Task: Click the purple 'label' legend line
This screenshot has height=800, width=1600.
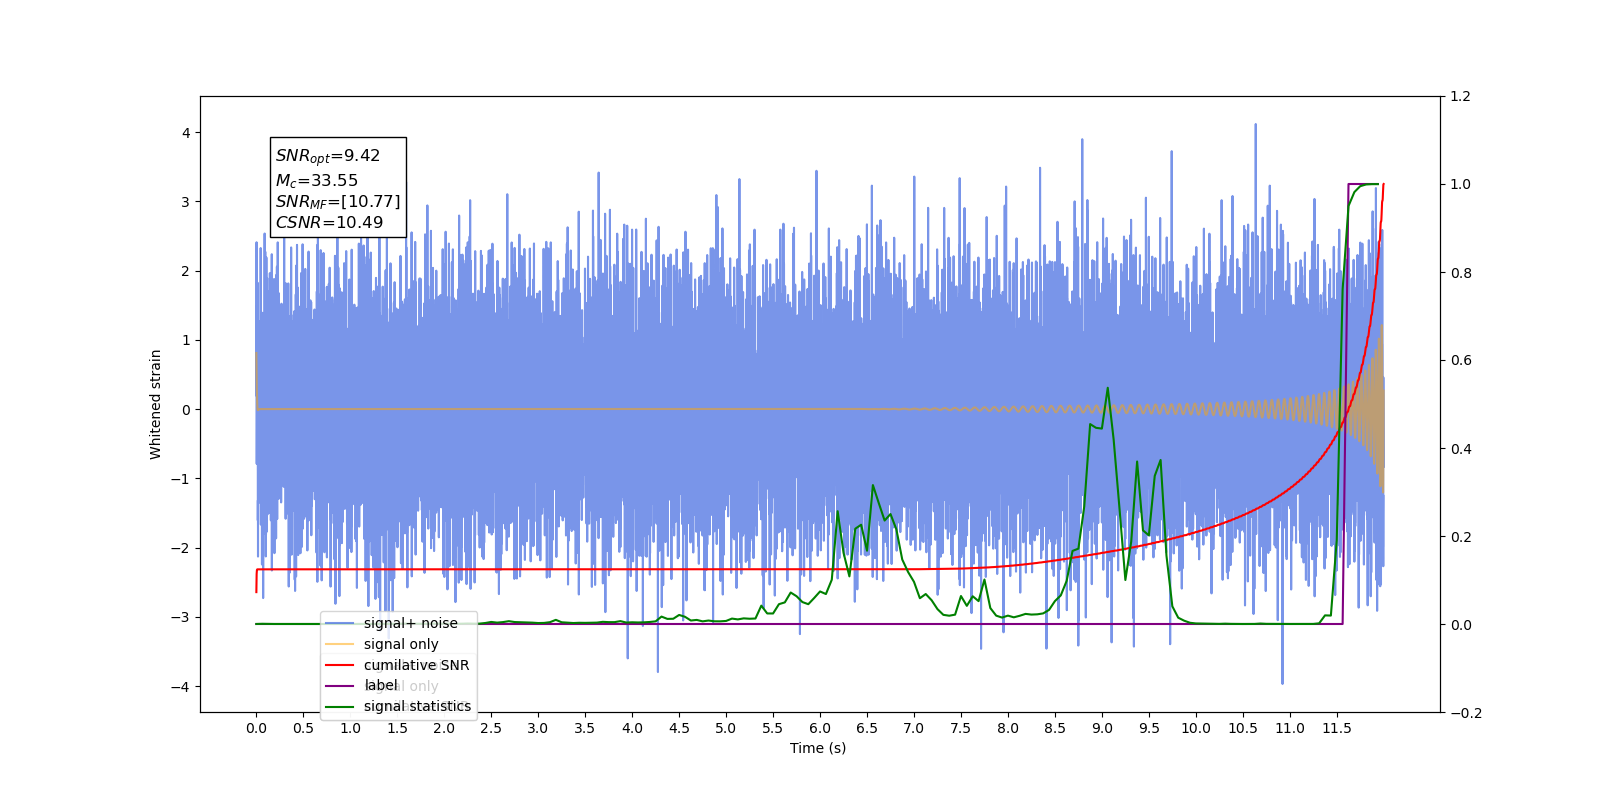Action: click(x=340, y=686)
